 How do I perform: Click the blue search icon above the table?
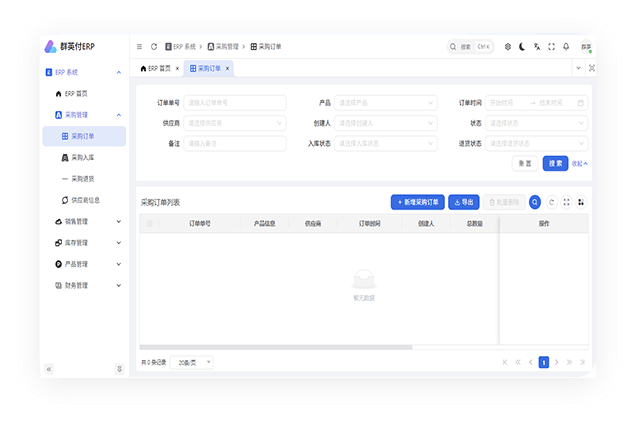pos(535,202)
